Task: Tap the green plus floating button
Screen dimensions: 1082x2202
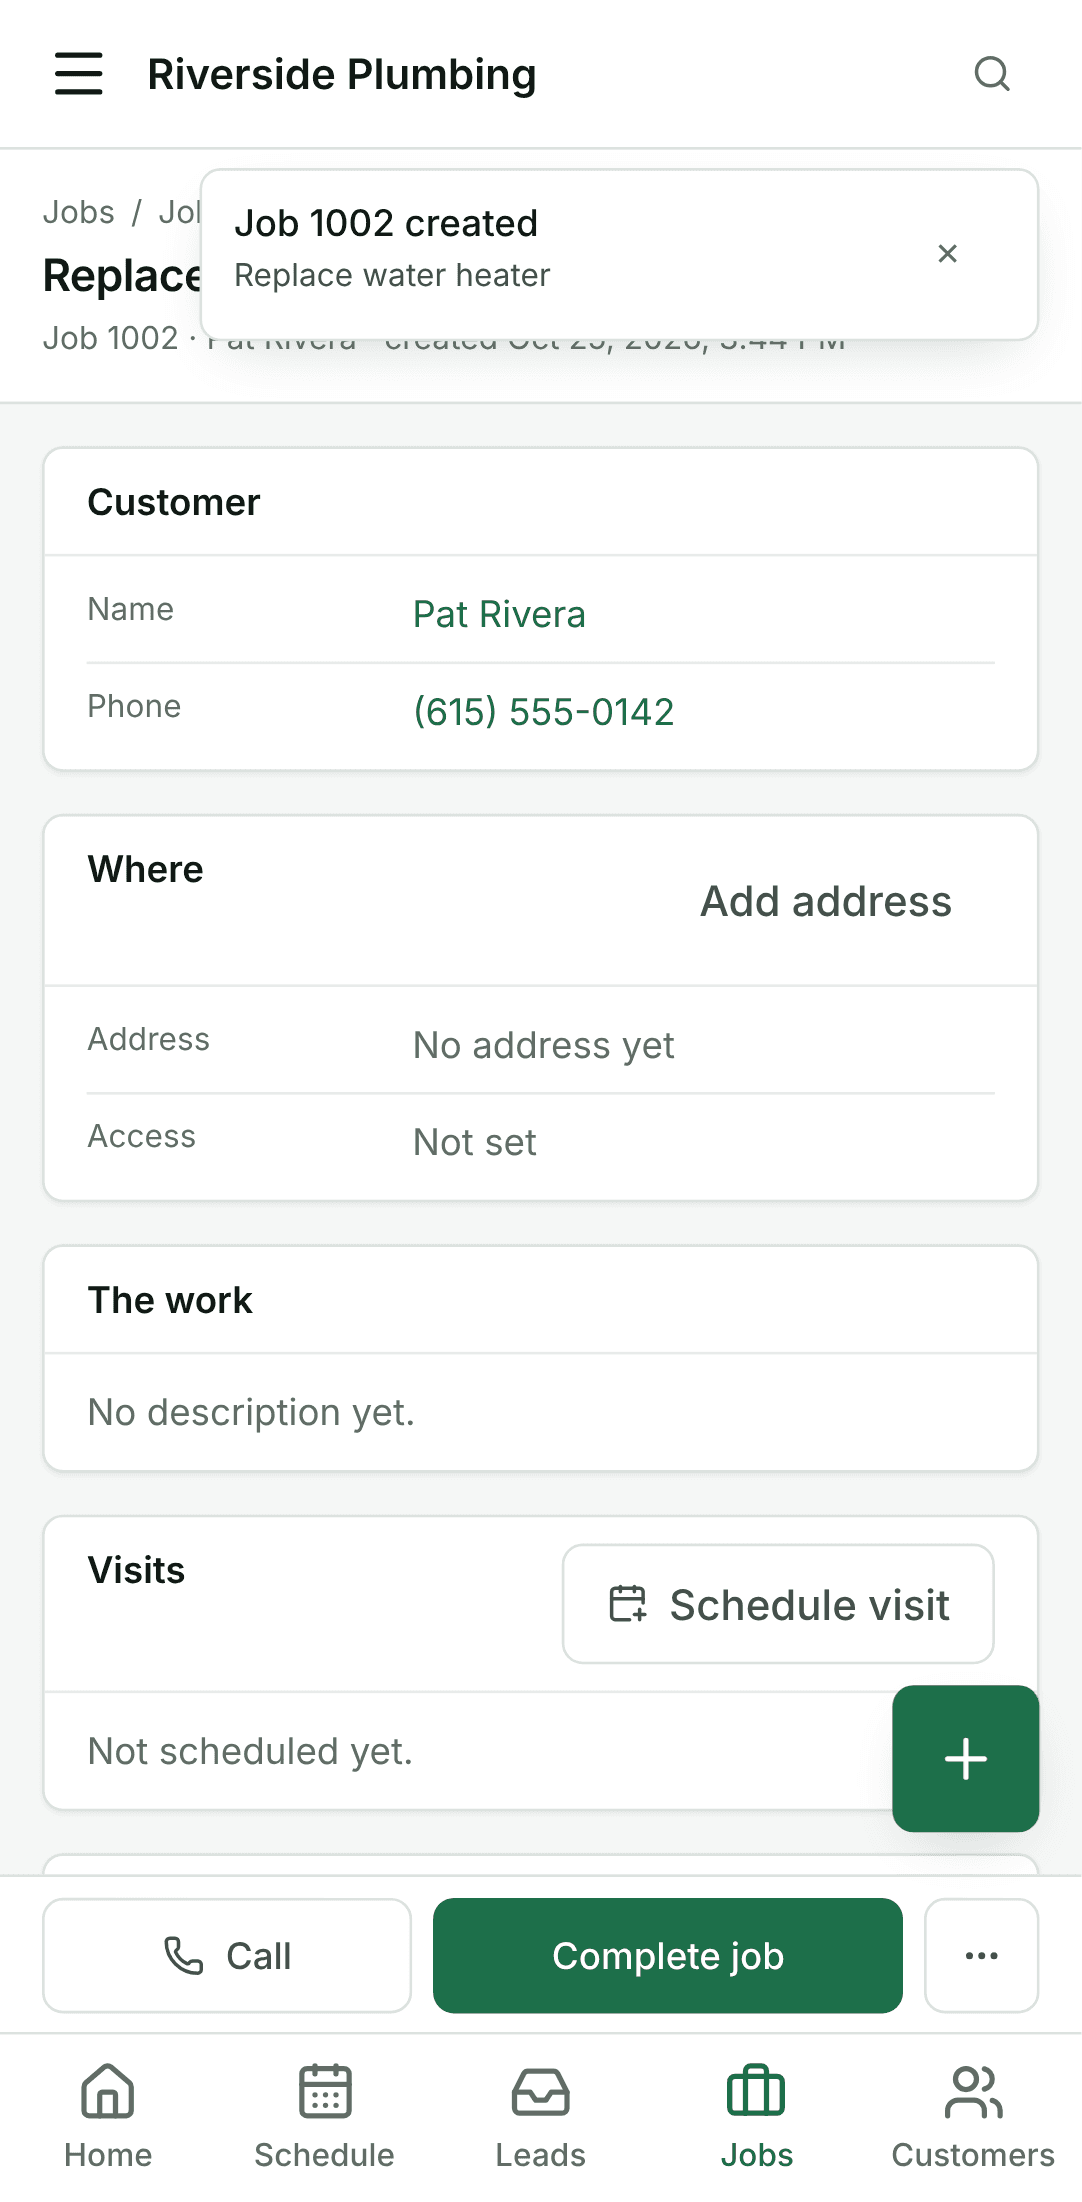Action: [966, 1759]
